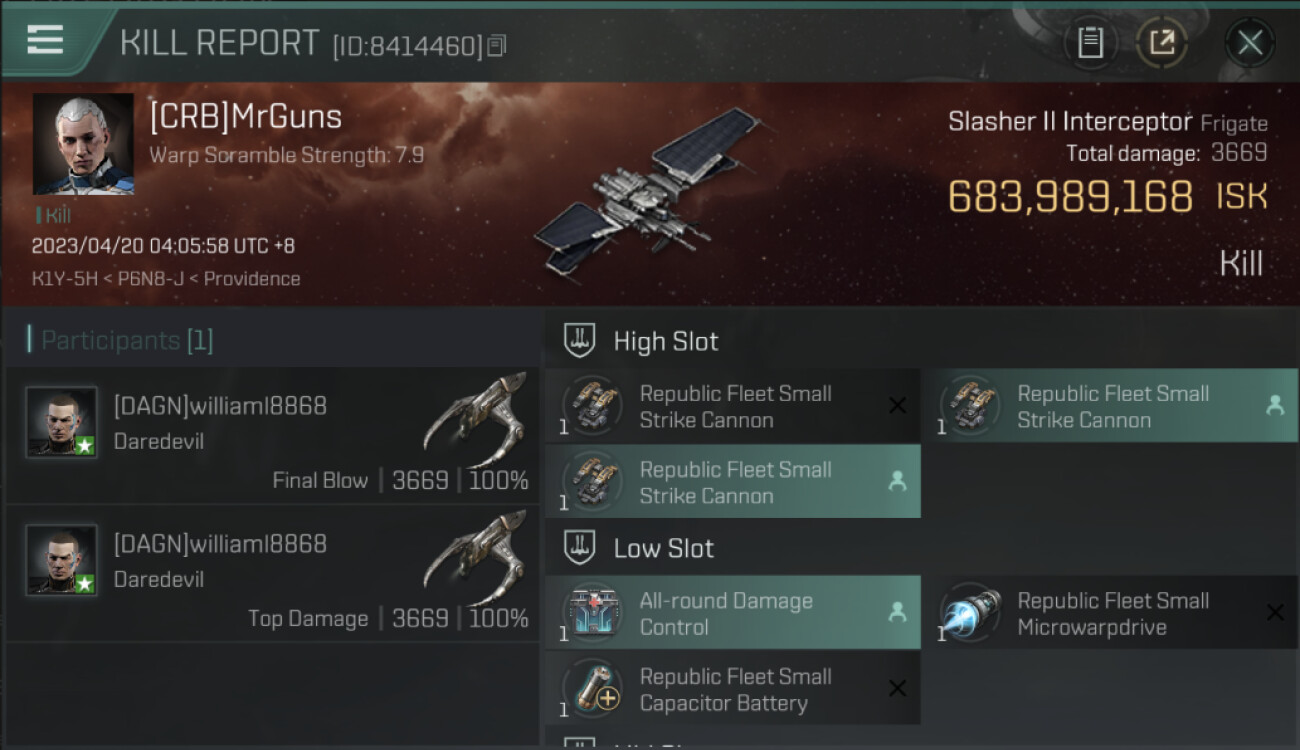Click the Slasher II Interceptor ship name
This screenshot has height=750, width=1300.
(x=1070, y=122)
